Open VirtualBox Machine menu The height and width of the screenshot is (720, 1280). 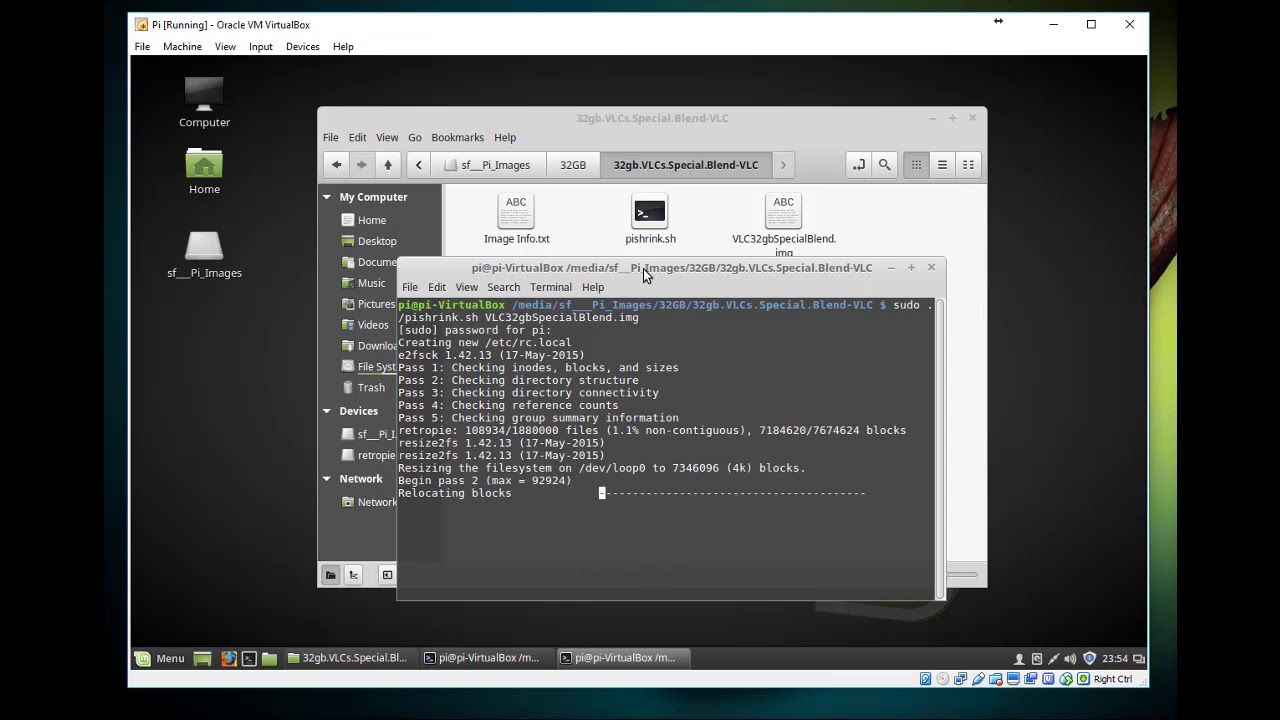pyautogui.click(x=182, y=47)
